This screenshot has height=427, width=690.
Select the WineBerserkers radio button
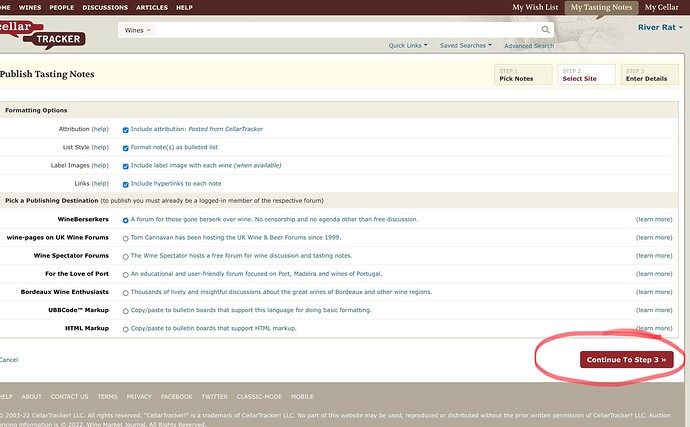[125, 220]
